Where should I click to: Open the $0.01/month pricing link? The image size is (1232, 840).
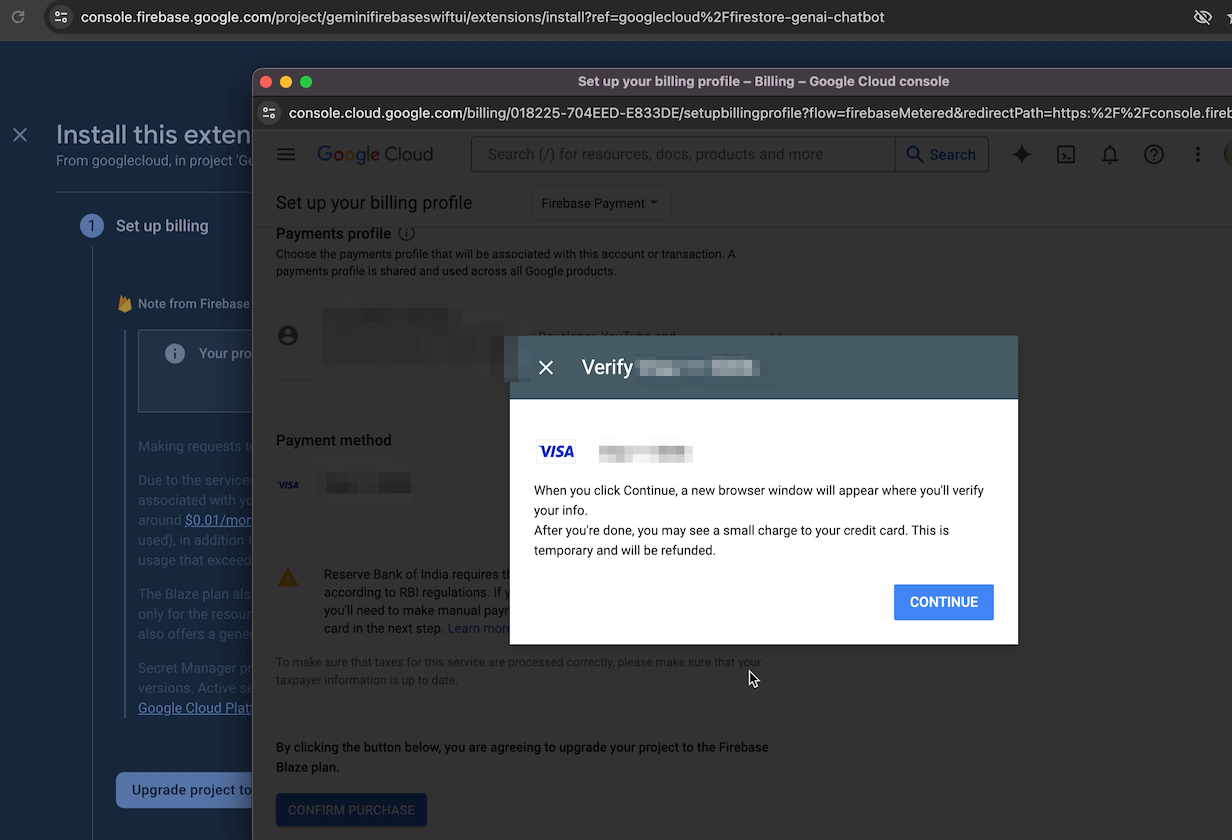pyautogui.click(x=218, y=520)
